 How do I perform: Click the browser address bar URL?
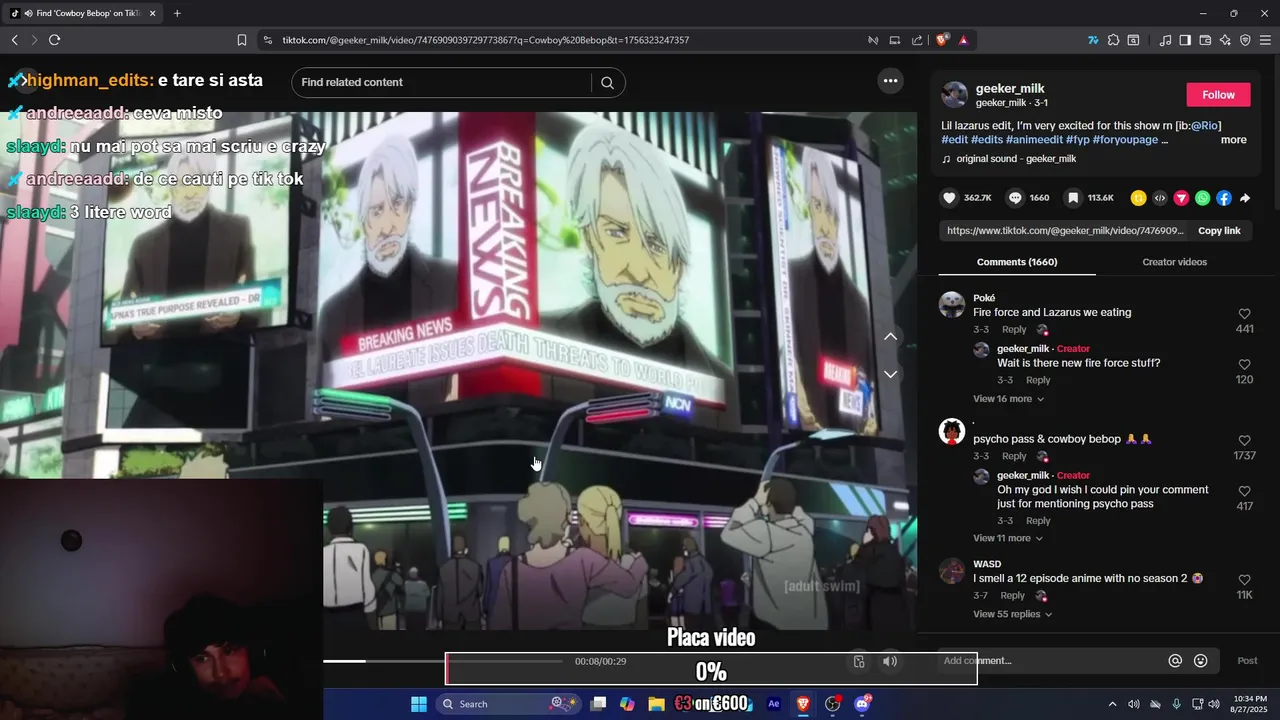point(485,40)
